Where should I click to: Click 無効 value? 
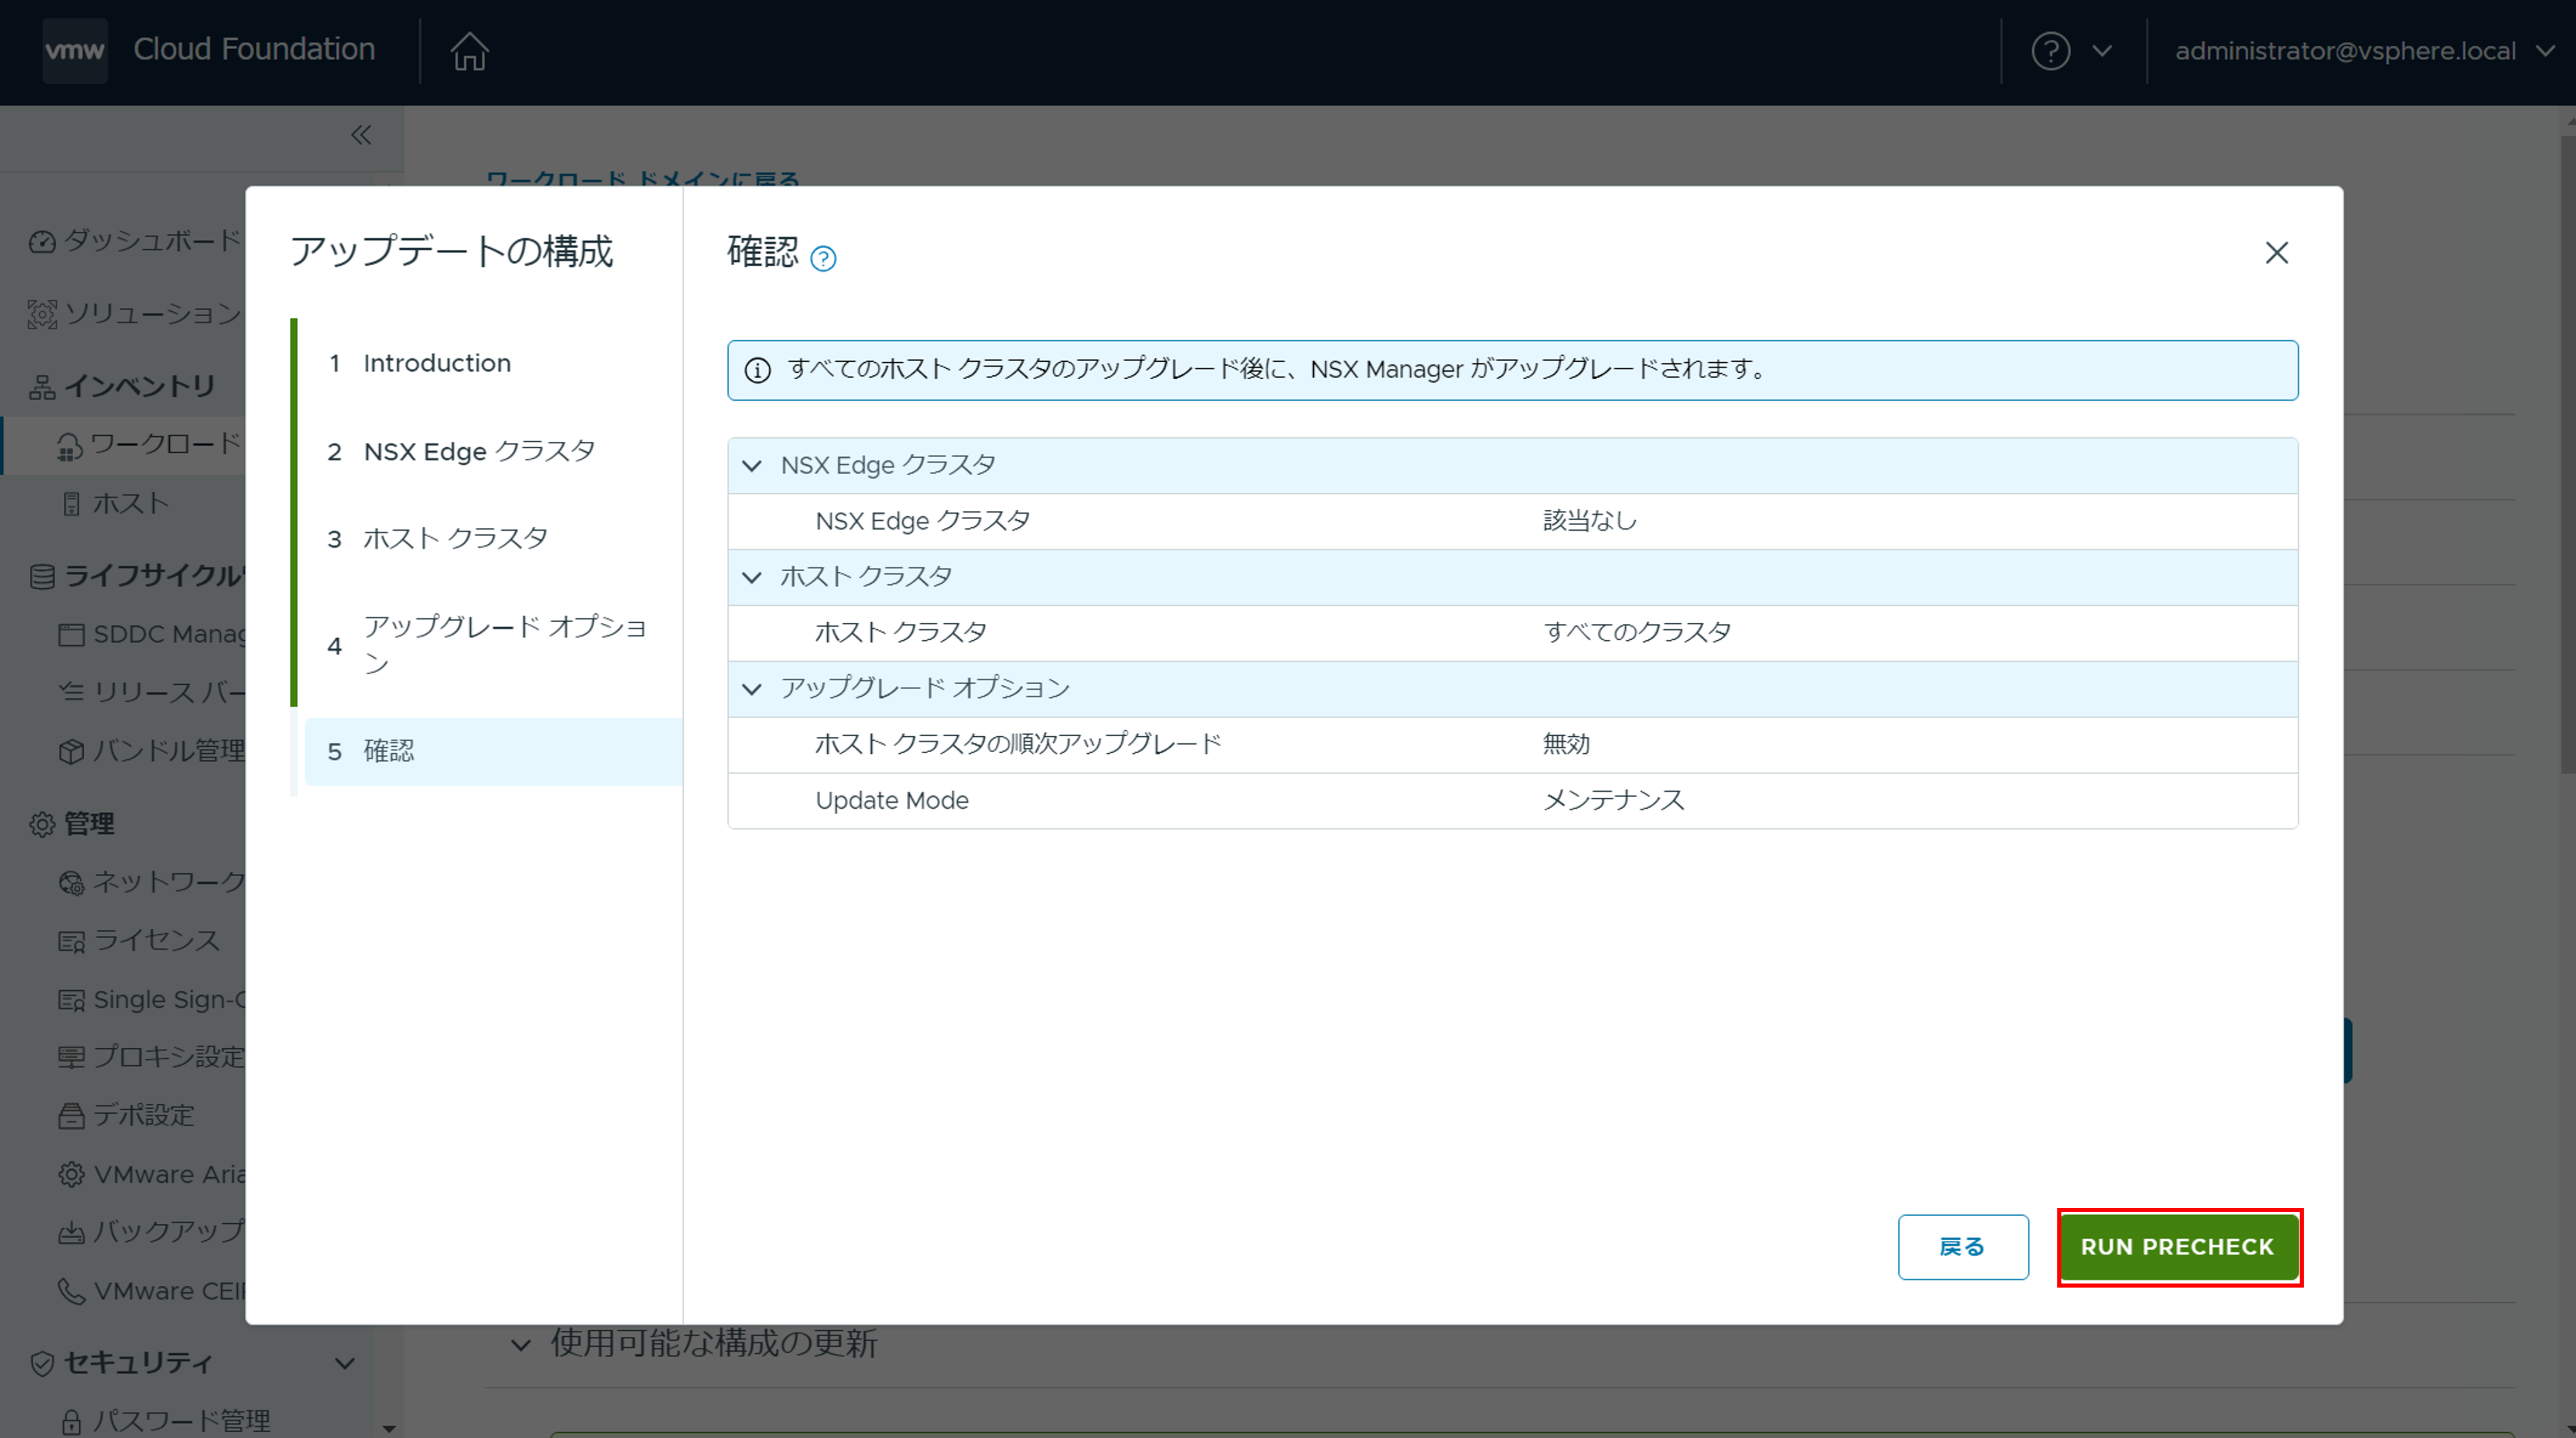coord(1566,744)
